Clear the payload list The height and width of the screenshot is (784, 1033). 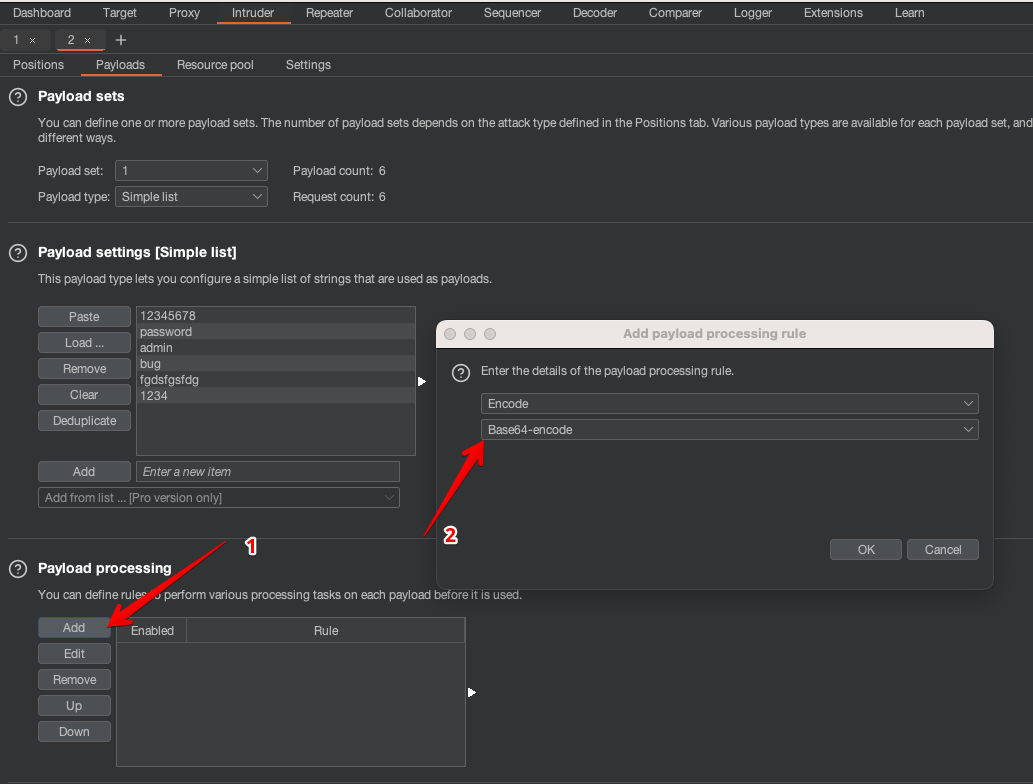[x=84, y=395]
